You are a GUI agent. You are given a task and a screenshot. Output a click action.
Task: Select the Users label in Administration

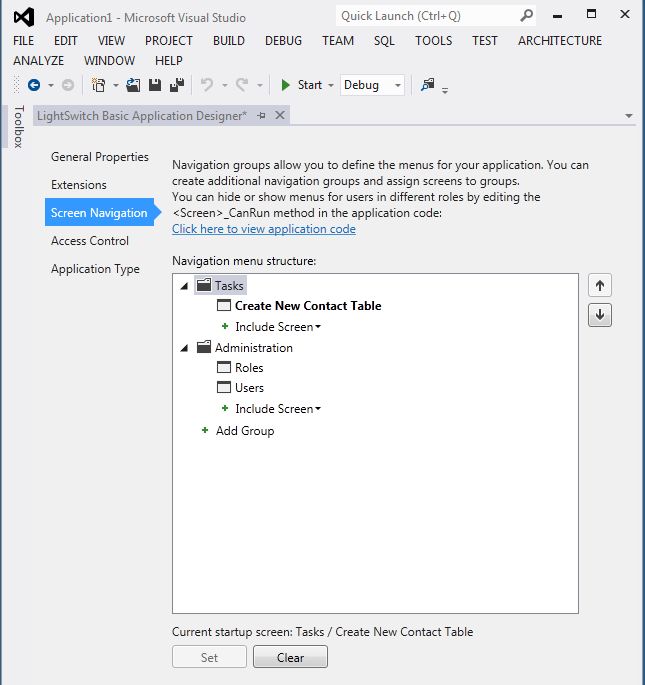click(x=250, y=387)
